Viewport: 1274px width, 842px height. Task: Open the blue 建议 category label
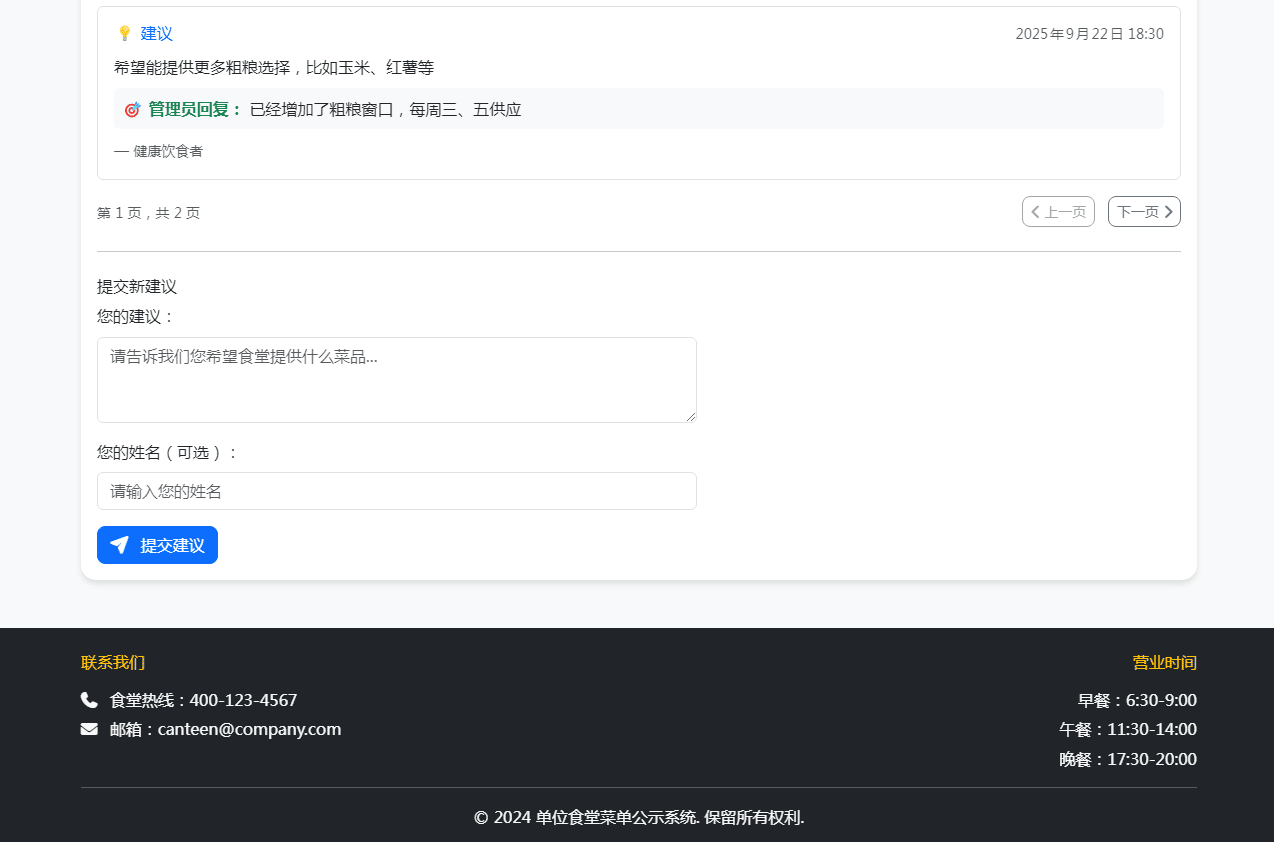pyautogui.click(x=157, y=34)
